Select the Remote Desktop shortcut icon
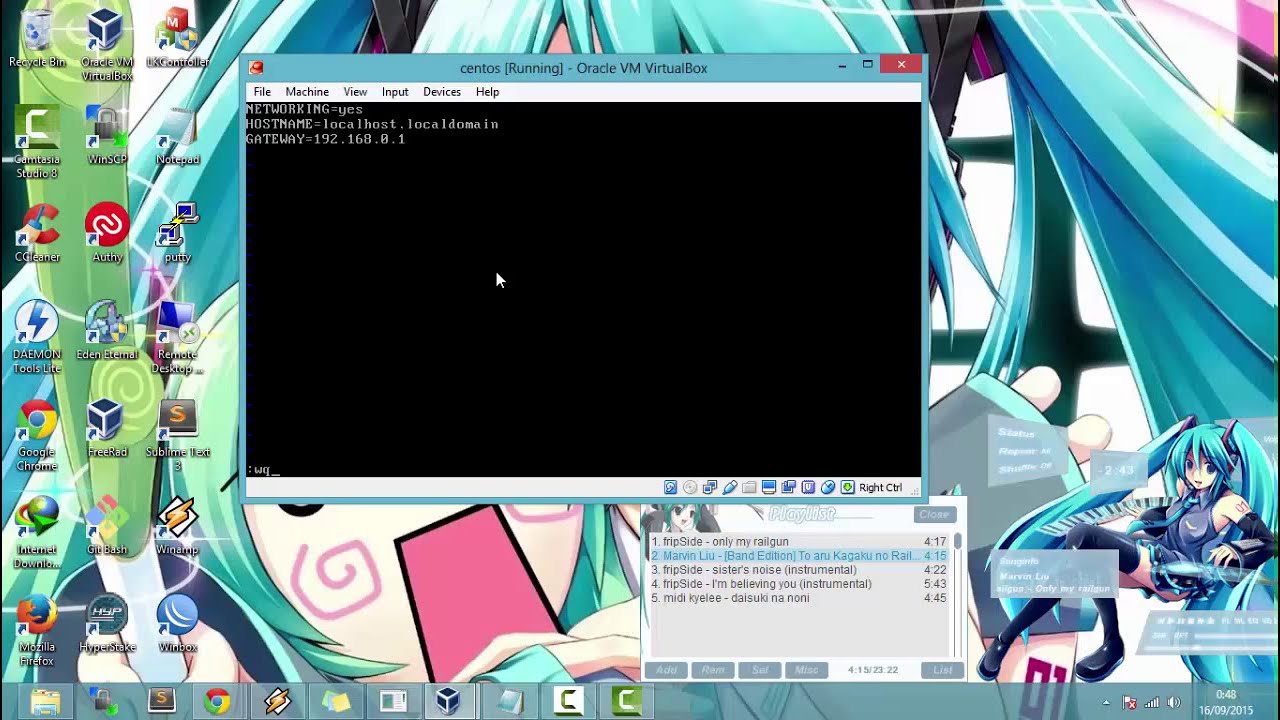Image resolution: width=1280 pixels, height=720 pixels. (x=177, y=338)
